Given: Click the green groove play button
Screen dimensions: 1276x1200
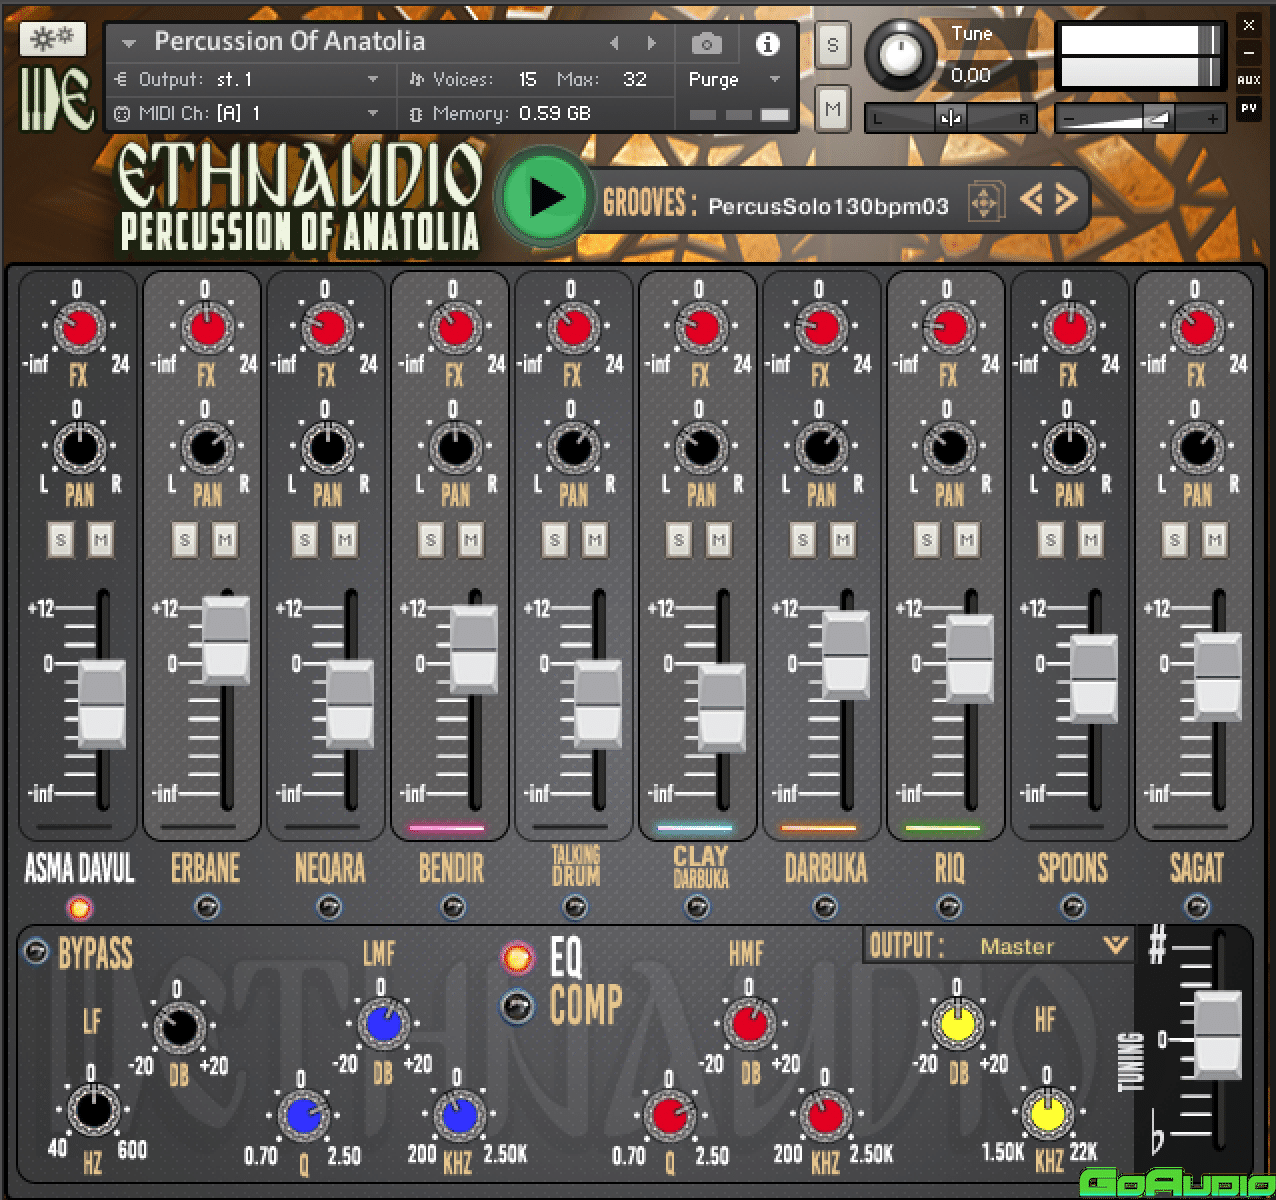Looking at the screenshot, I should 545,198.
